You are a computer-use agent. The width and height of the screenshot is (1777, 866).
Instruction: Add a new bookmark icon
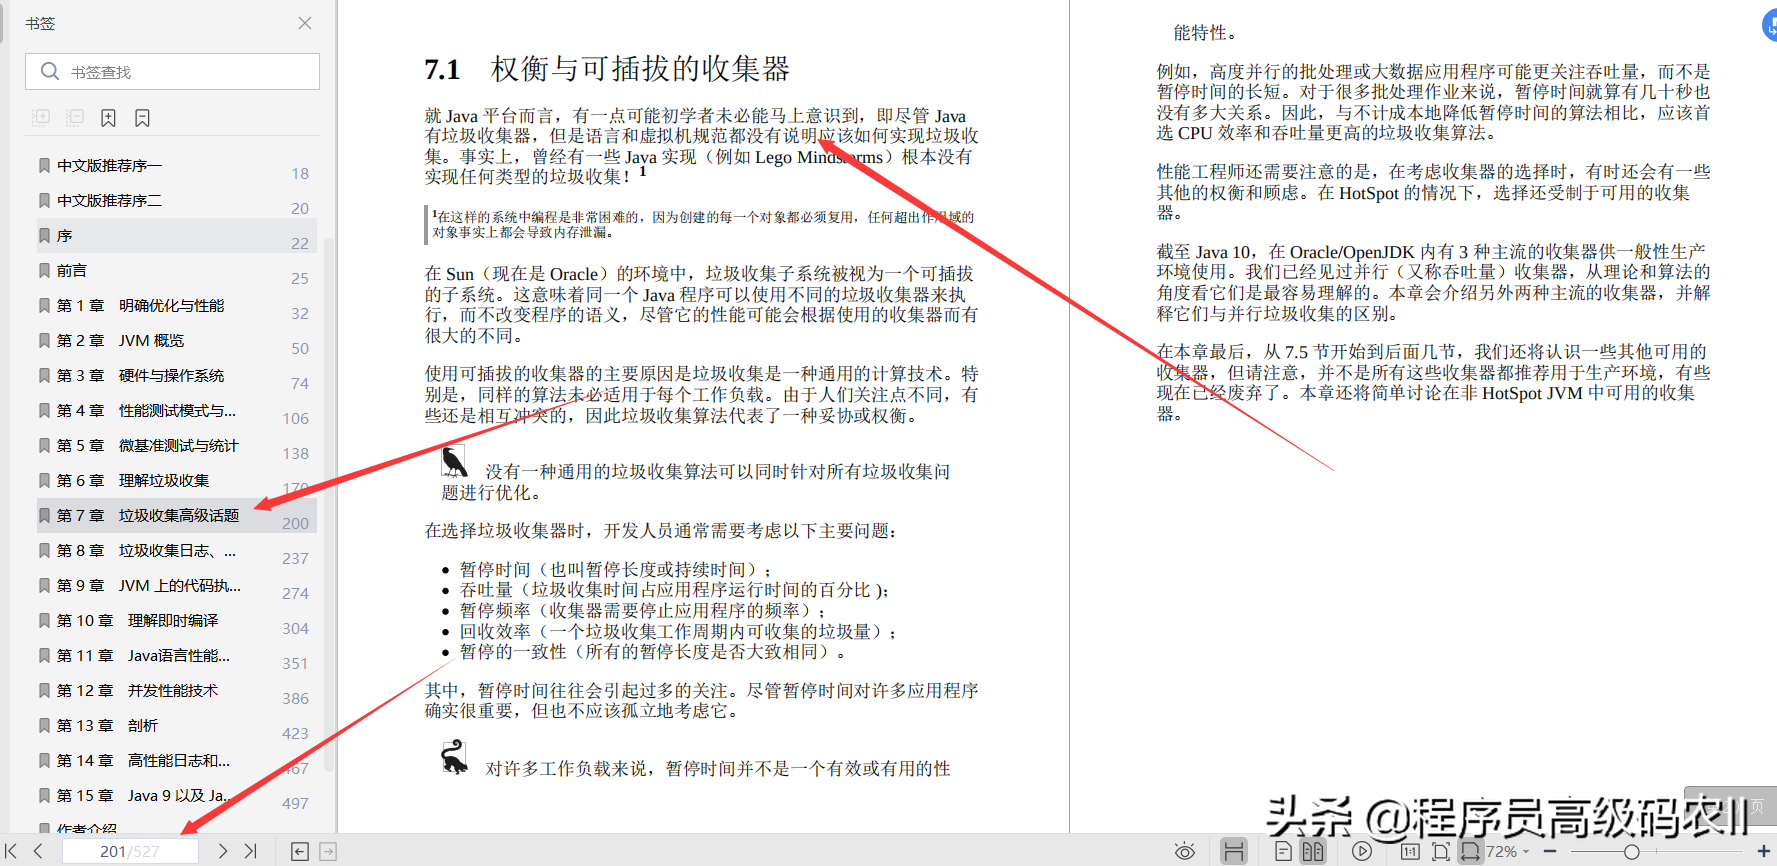coord(108,118)
